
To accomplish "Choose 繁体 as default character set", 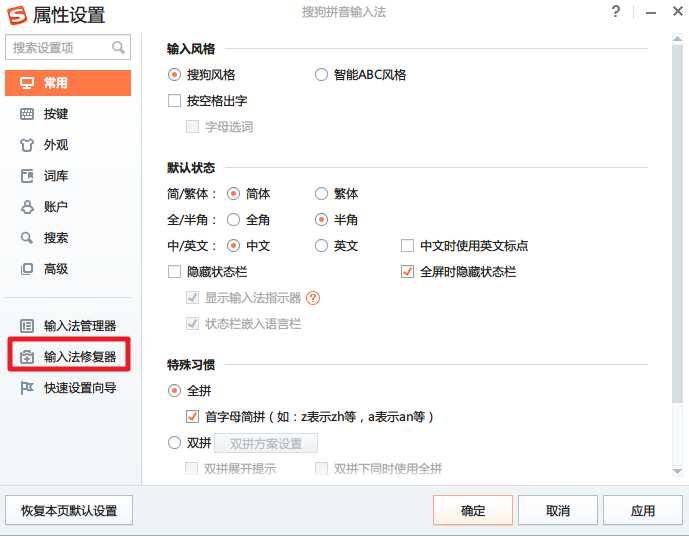I will pyautogui.click(x=321, y=194).
